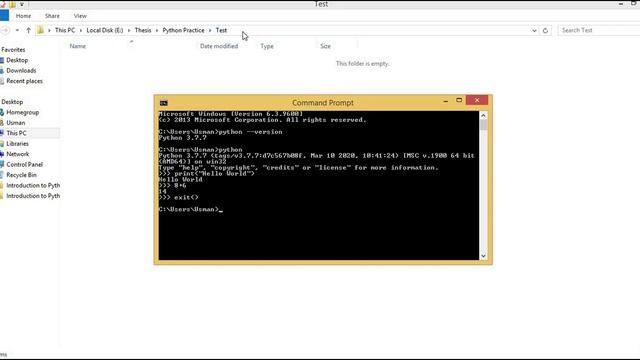Sort files by Name column
The image size is (640, 360).
pyautogui.click(x=78, y=46)
